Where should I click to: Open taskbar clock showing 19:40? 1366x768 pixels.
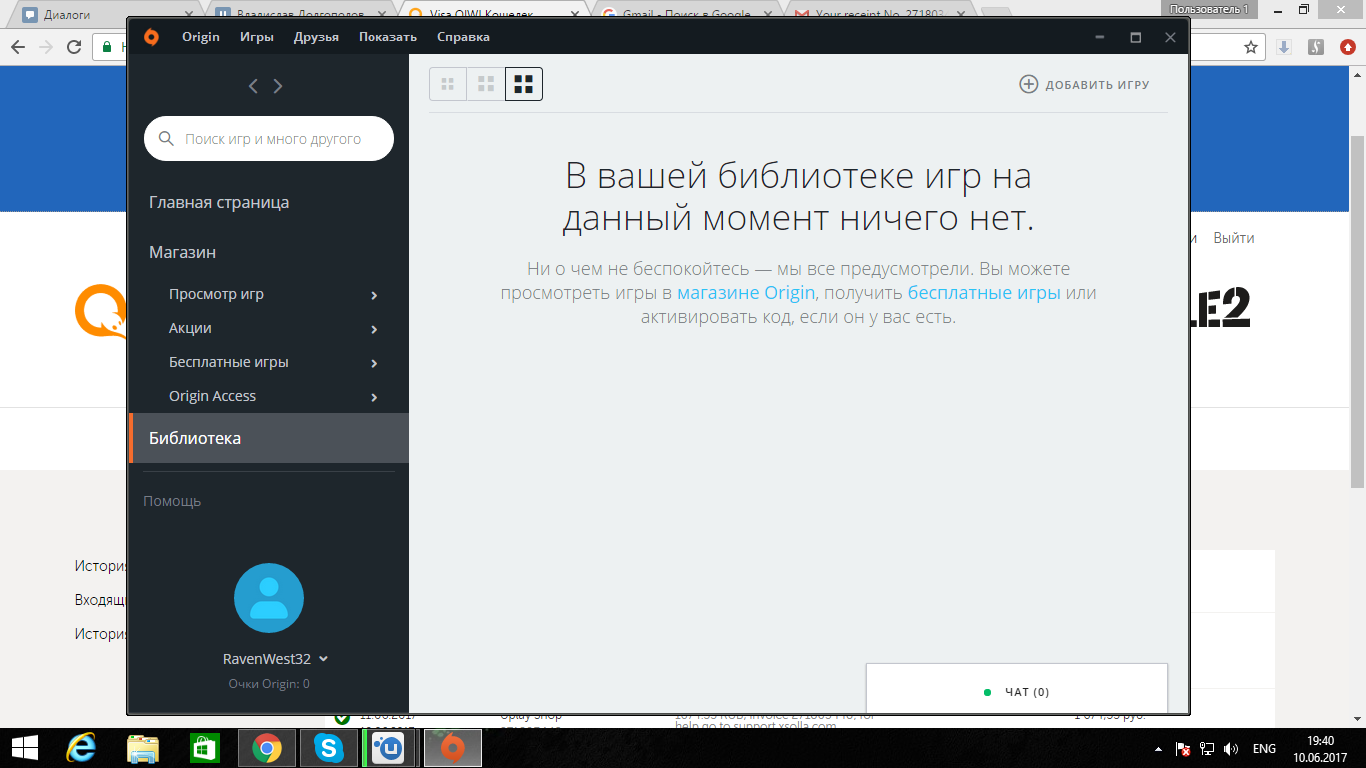point(1321,748)
